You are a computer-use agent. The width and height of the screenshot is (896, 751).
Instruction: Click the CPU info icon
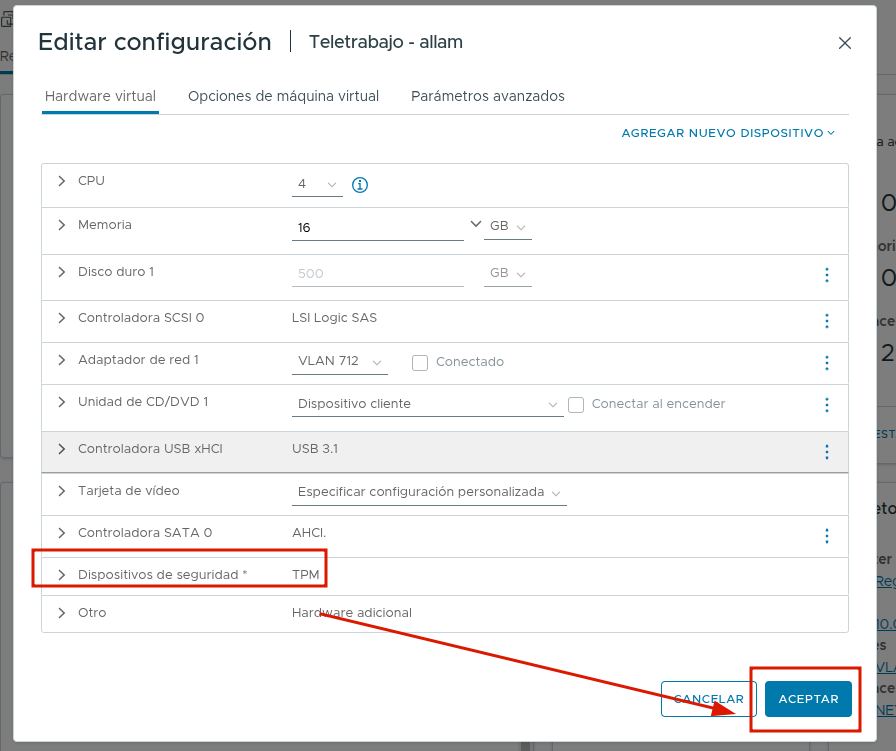point(361,185)
